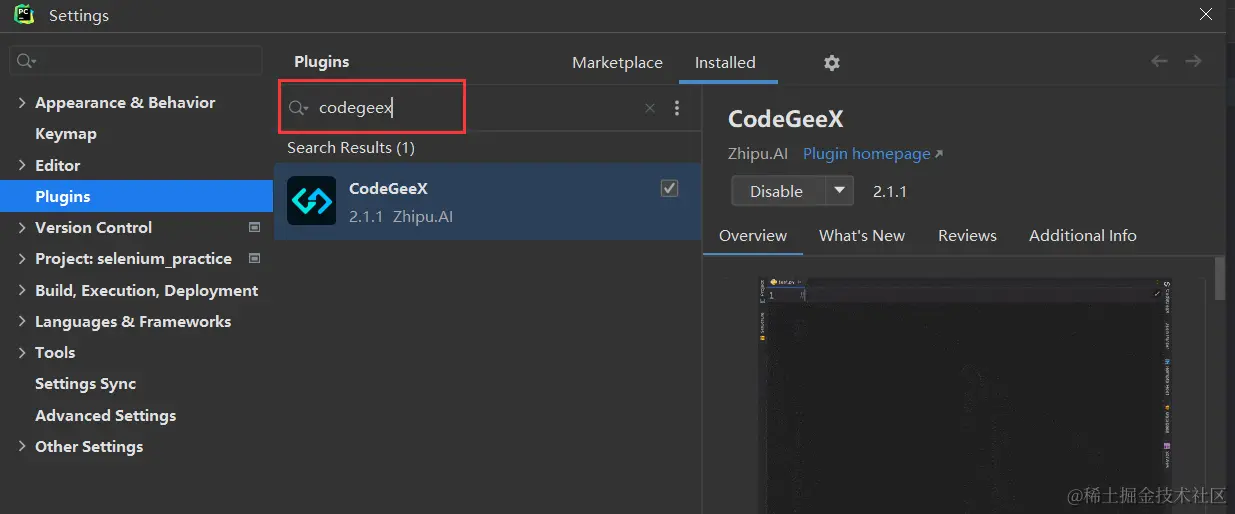The width and height of the screenshot is (1235, 514).
Task: Clear the plugin search with the X icon
Action: [x=650, y=108]
